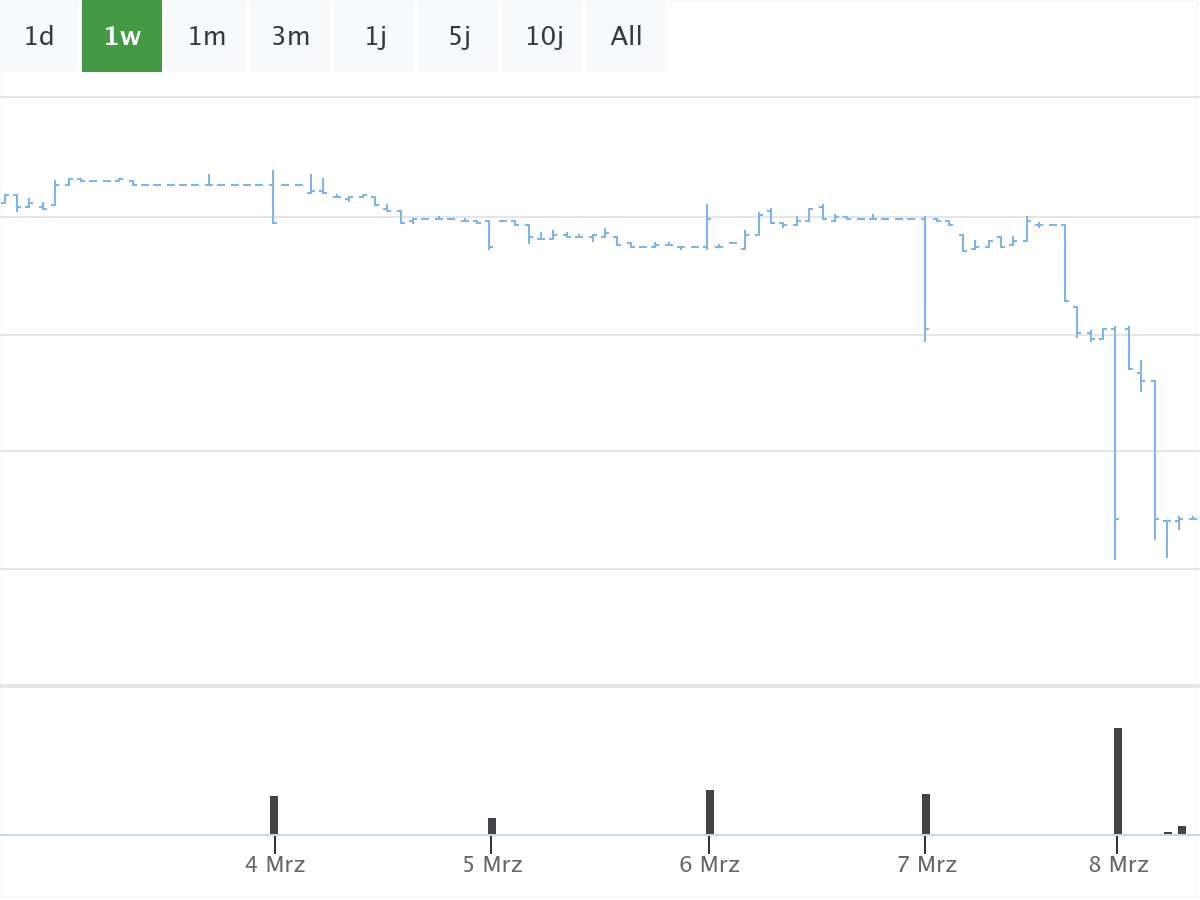1200x900 pixels.
Task: Click the tallest volume bar above 8 Mrz
Action: (1117, 780)
